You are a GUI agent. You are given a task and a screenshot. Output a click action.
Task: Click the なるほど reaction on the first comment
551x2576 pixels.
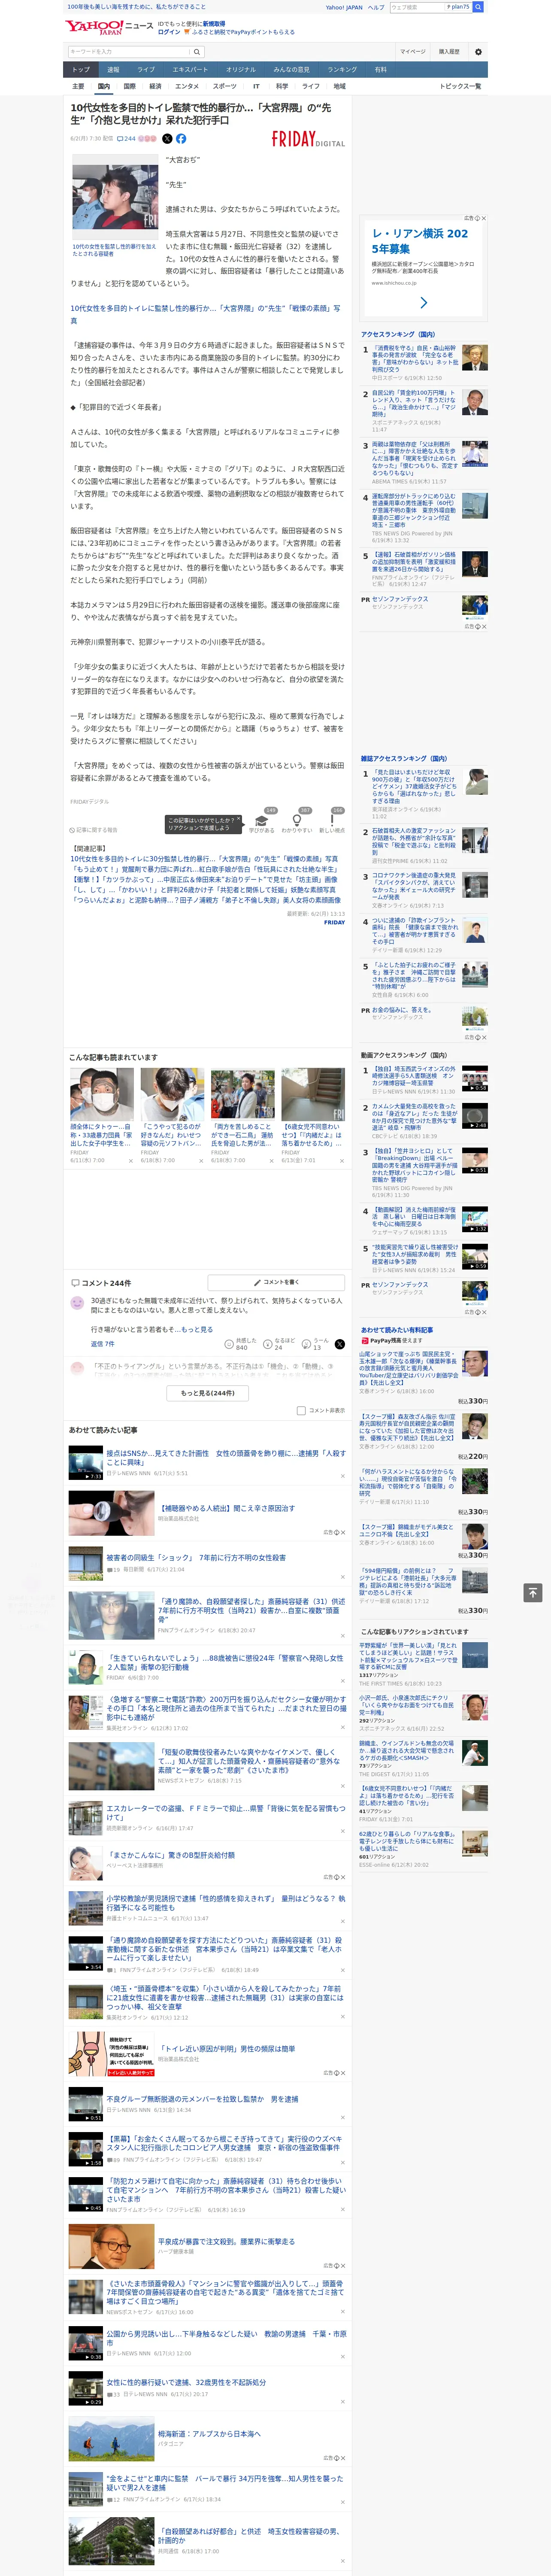[x=279, y=1343]
